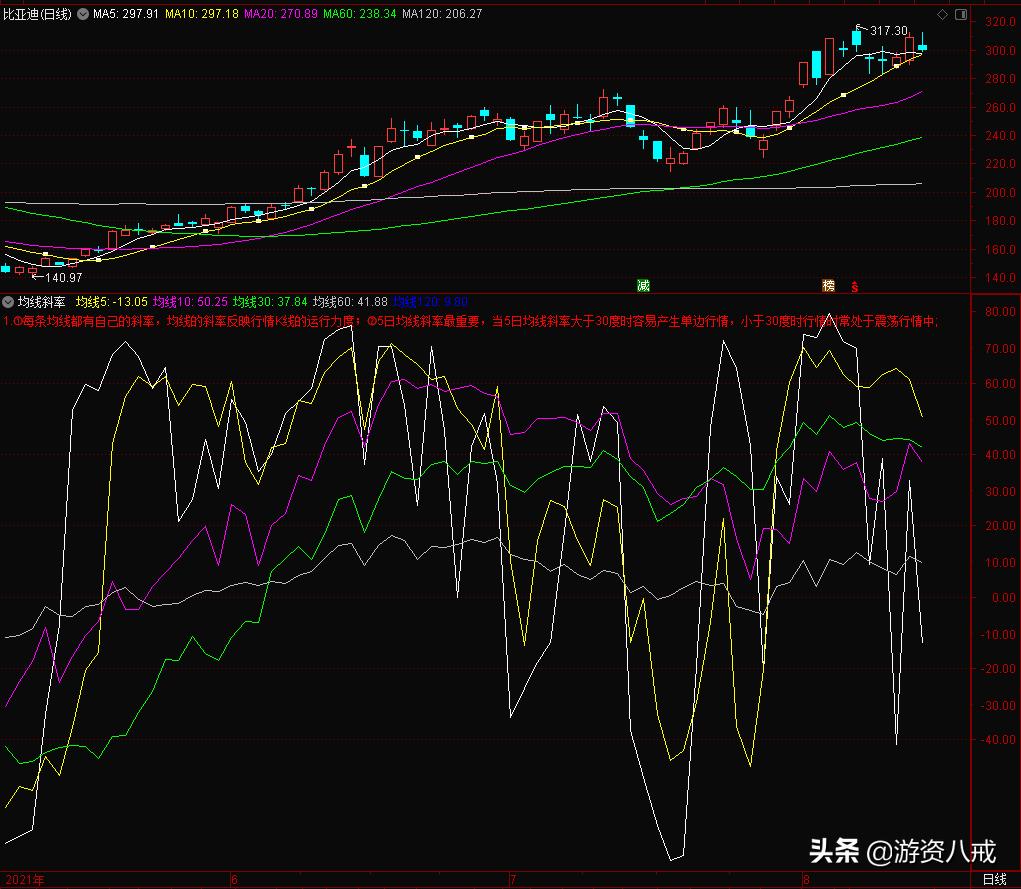Click the 0.00 slope axis label
The image size is (1021, 889).
click(x=1003, y=597)
